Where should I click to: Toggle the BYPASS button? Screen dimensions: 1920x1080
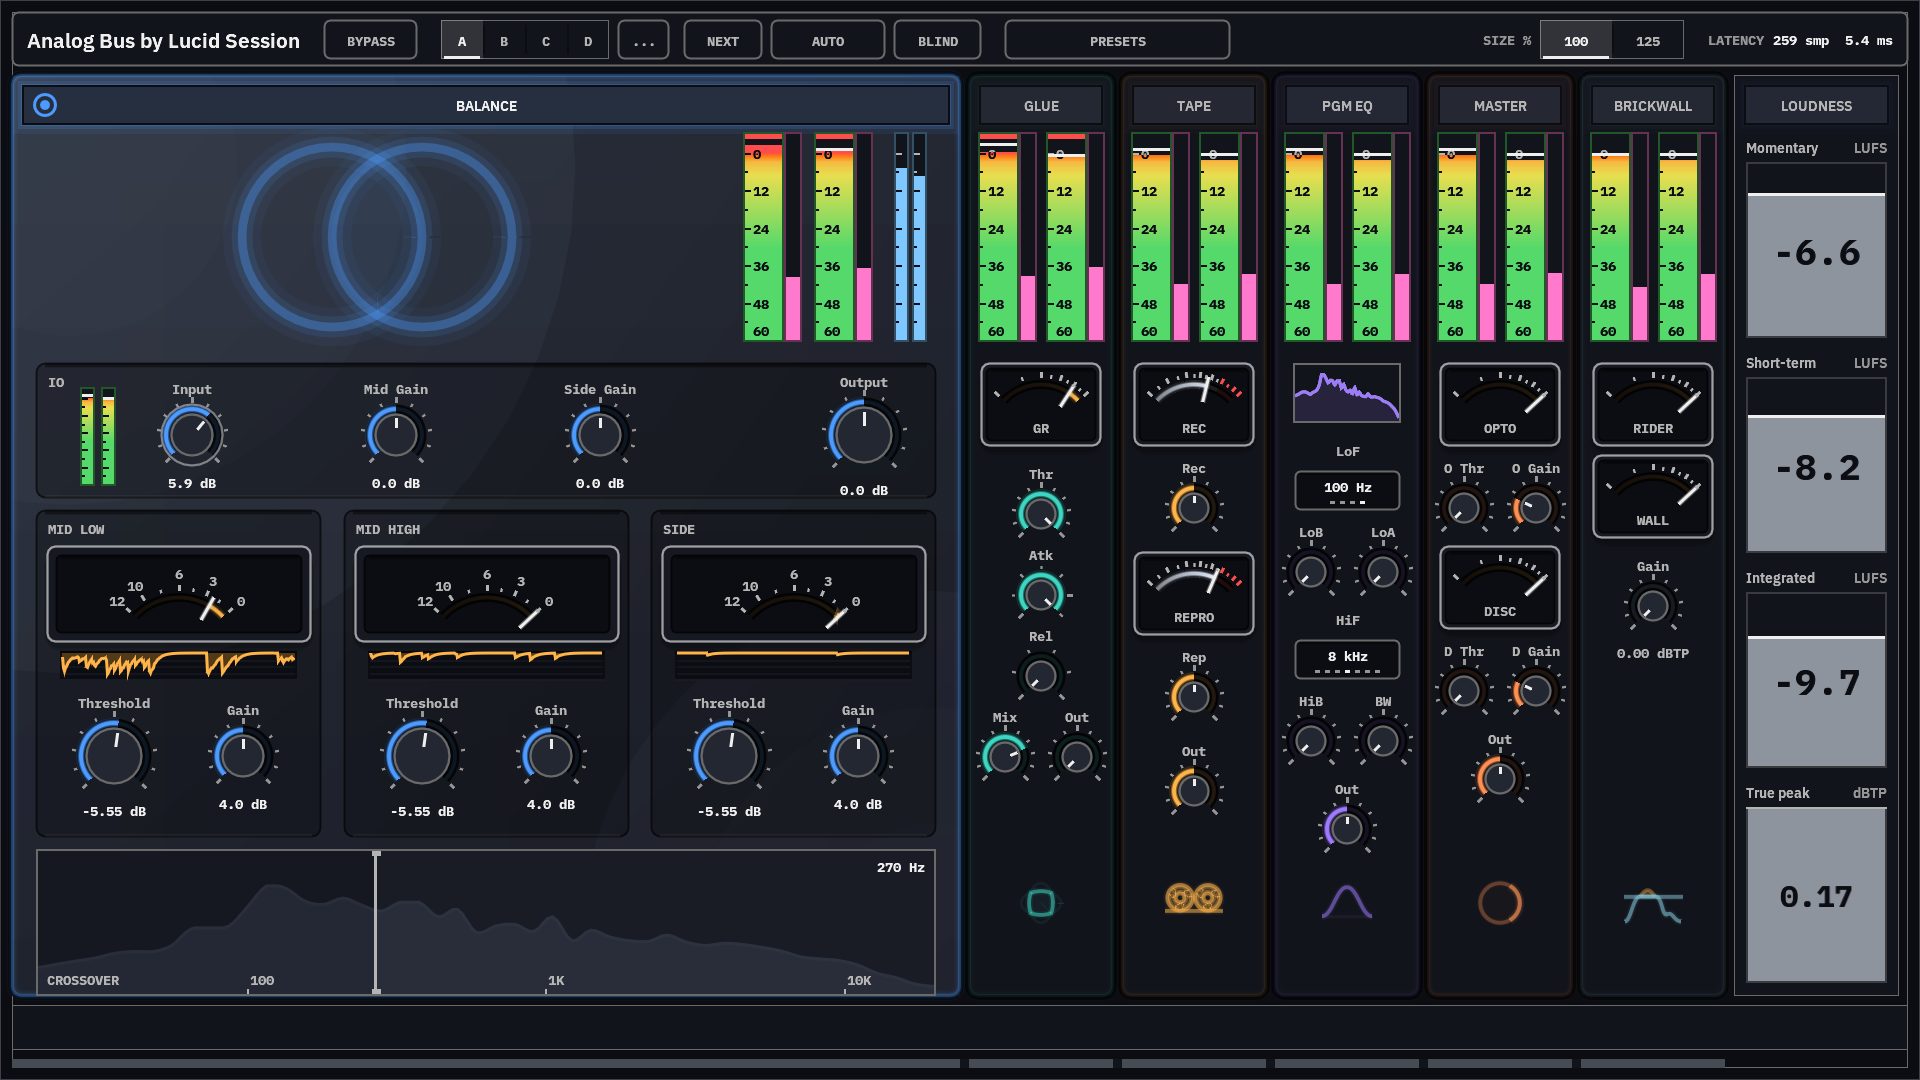(x=371, y=41)
